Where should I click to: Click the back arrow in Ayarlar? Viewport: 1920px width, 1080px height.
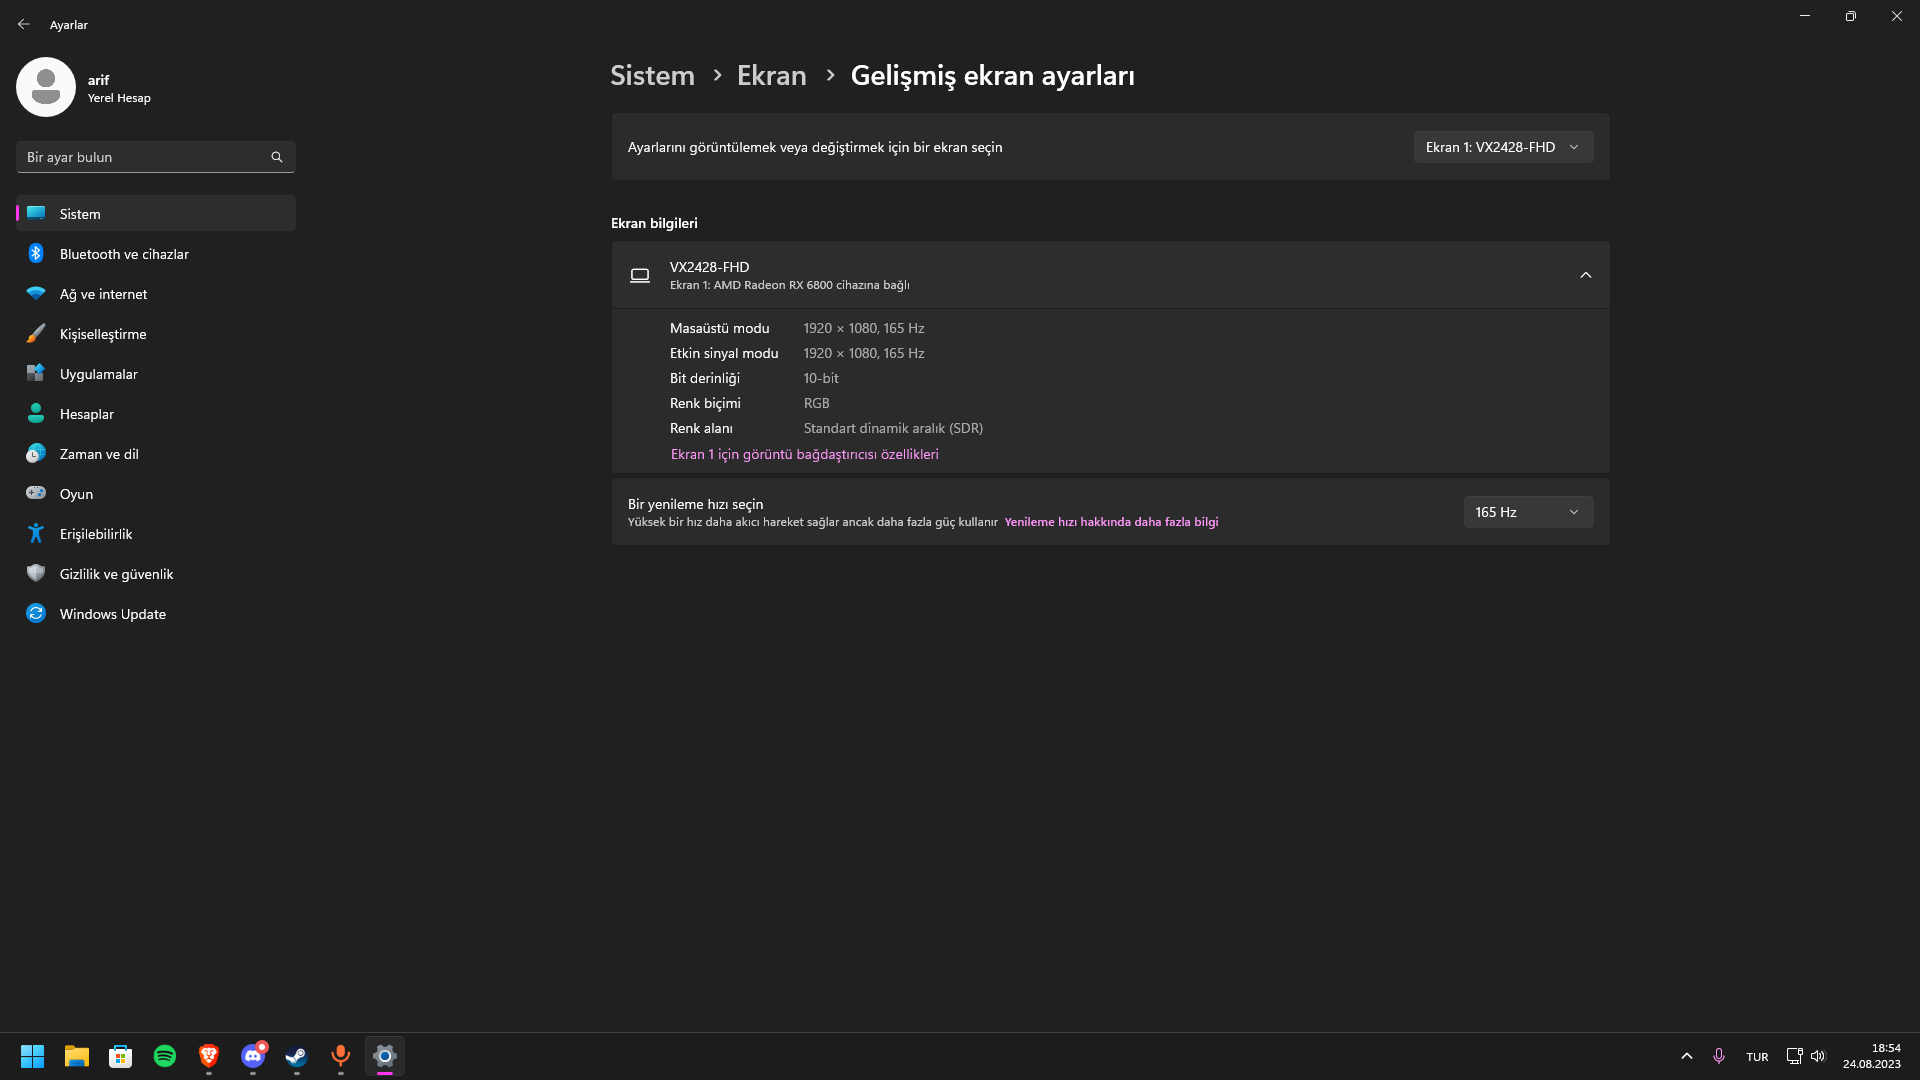(x=24, y=24)
